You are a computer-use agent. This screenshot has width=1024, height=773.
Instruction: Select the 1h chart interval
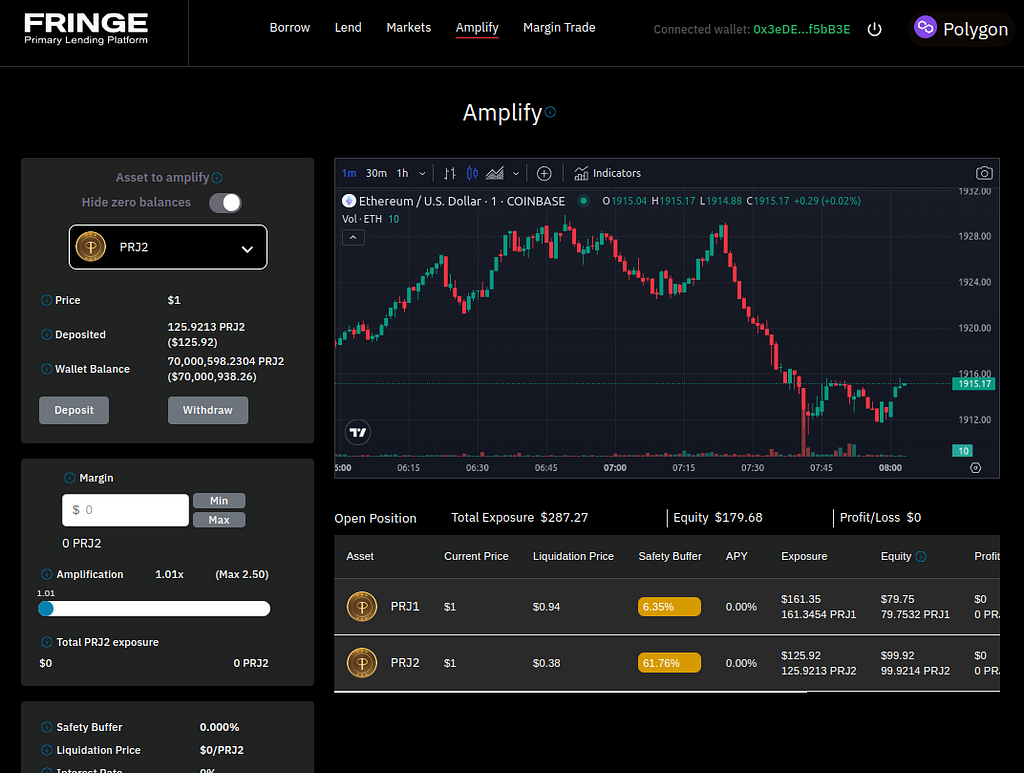[x=402, y=173]
